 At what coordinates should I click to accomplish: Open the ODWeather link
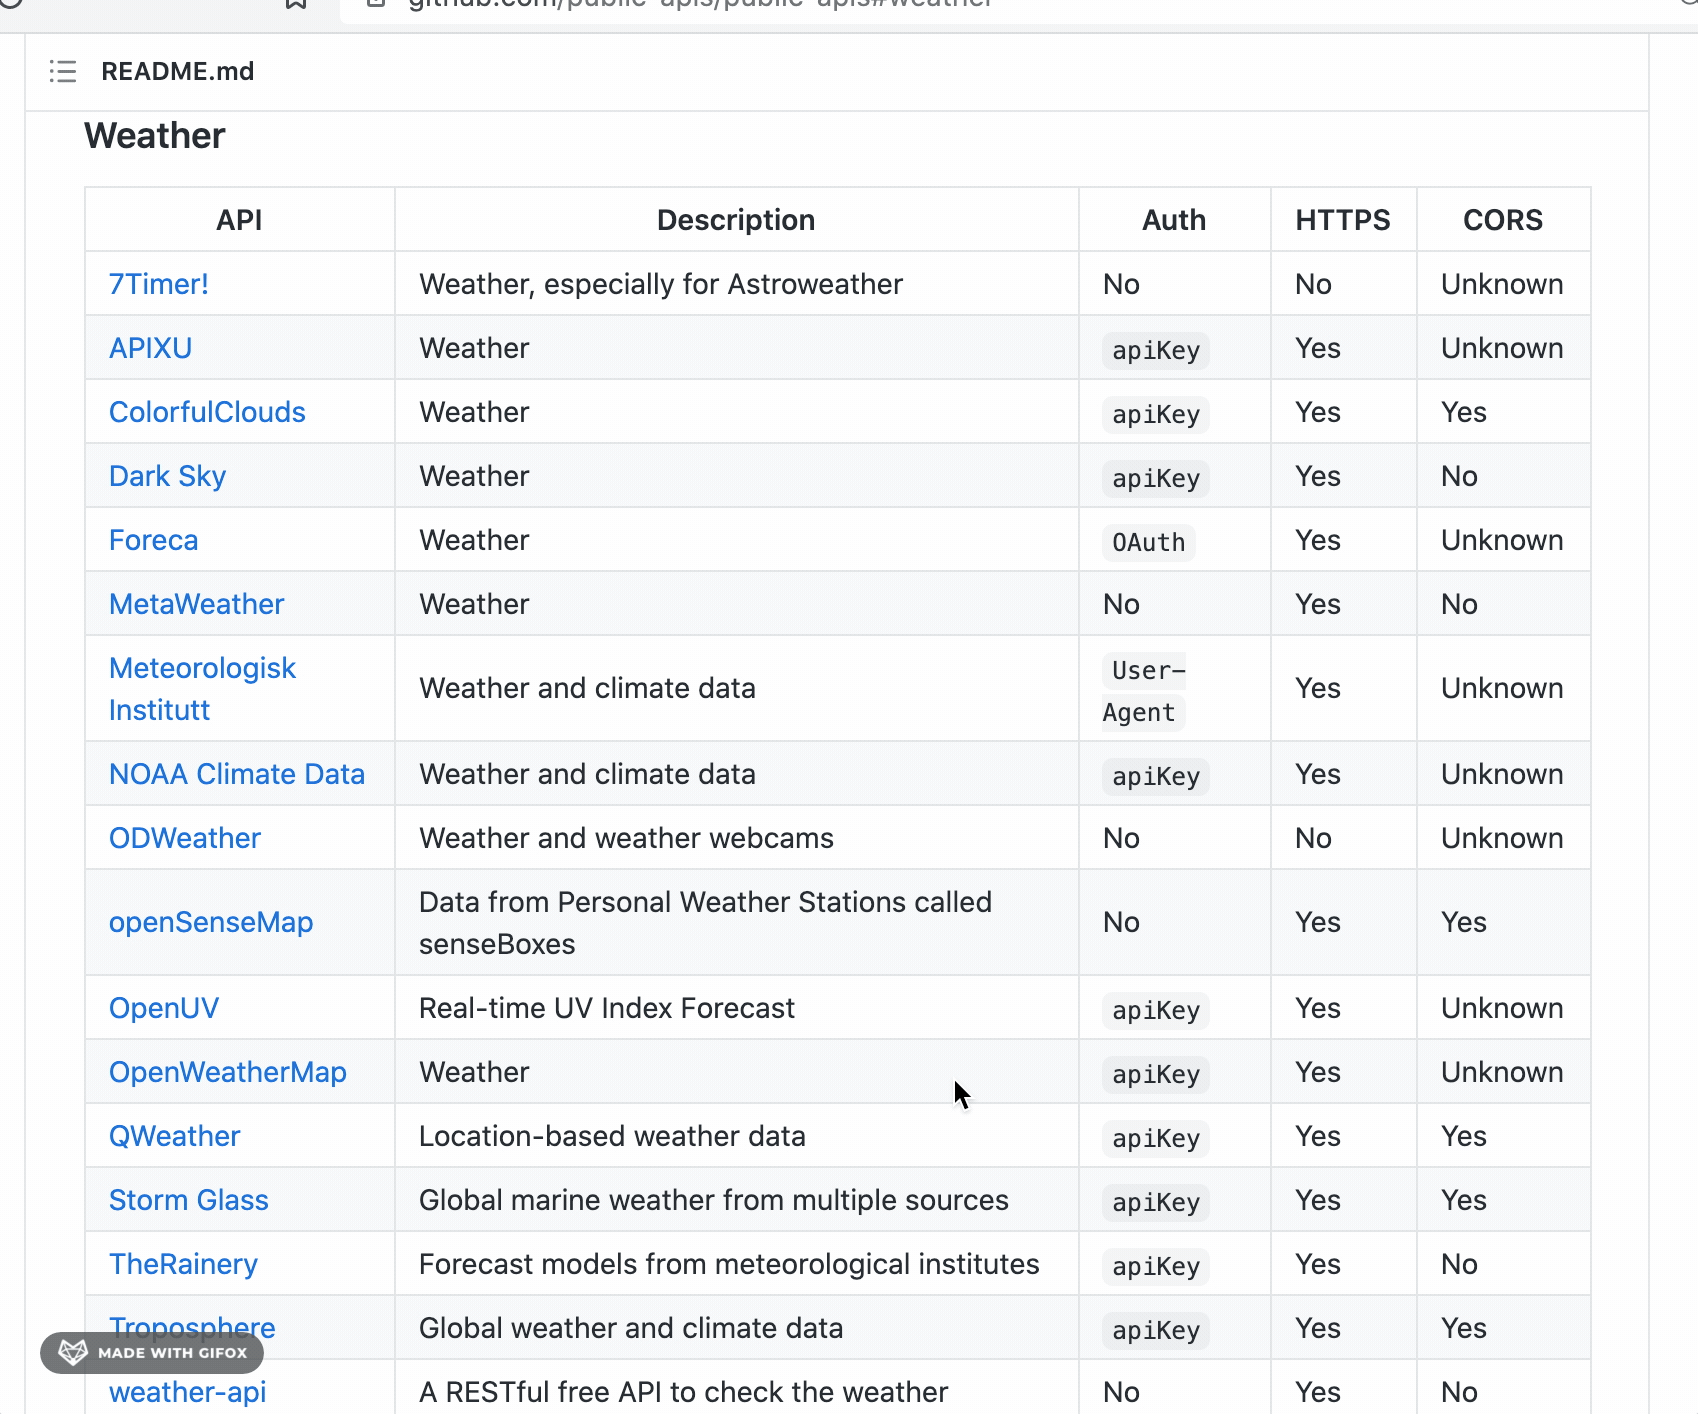click(x=185, y=838)
